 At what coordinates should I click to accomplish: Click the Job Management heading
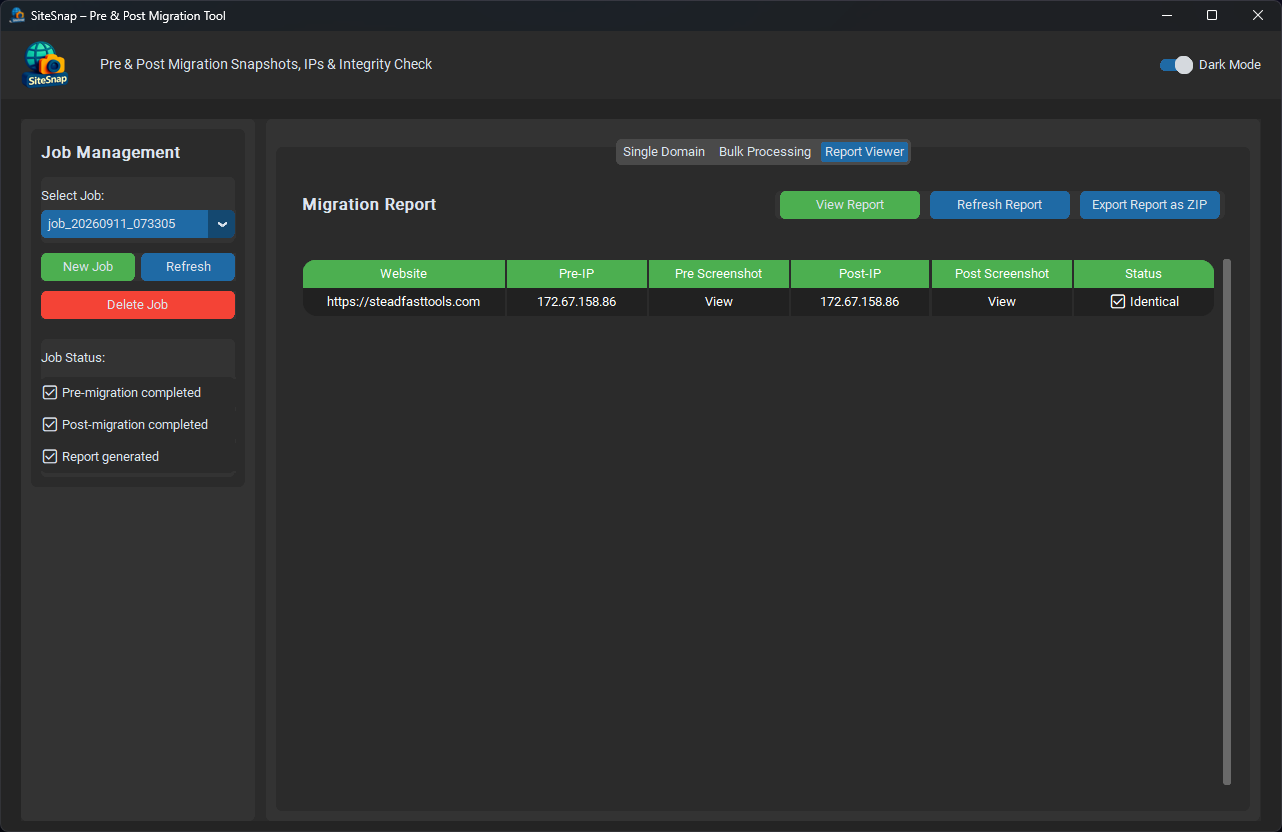(111, 153)
